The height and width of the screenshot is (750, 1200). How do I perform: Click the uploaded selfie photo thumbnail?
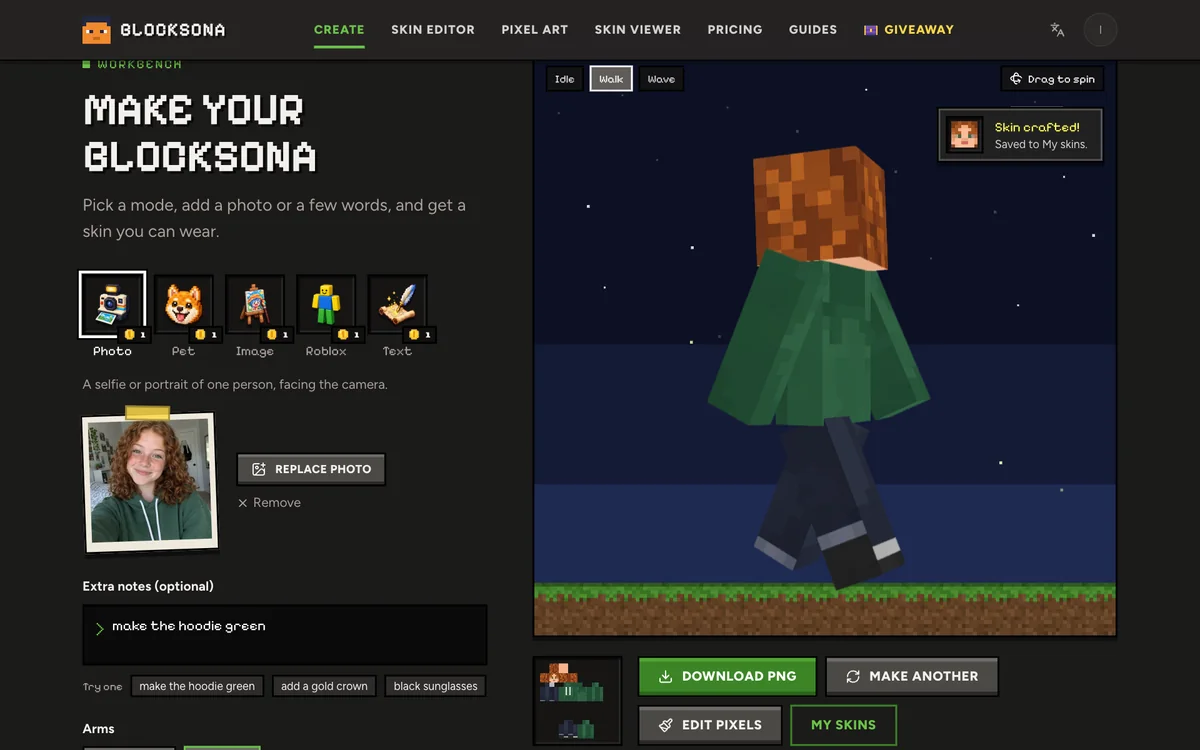pos(151,482)
